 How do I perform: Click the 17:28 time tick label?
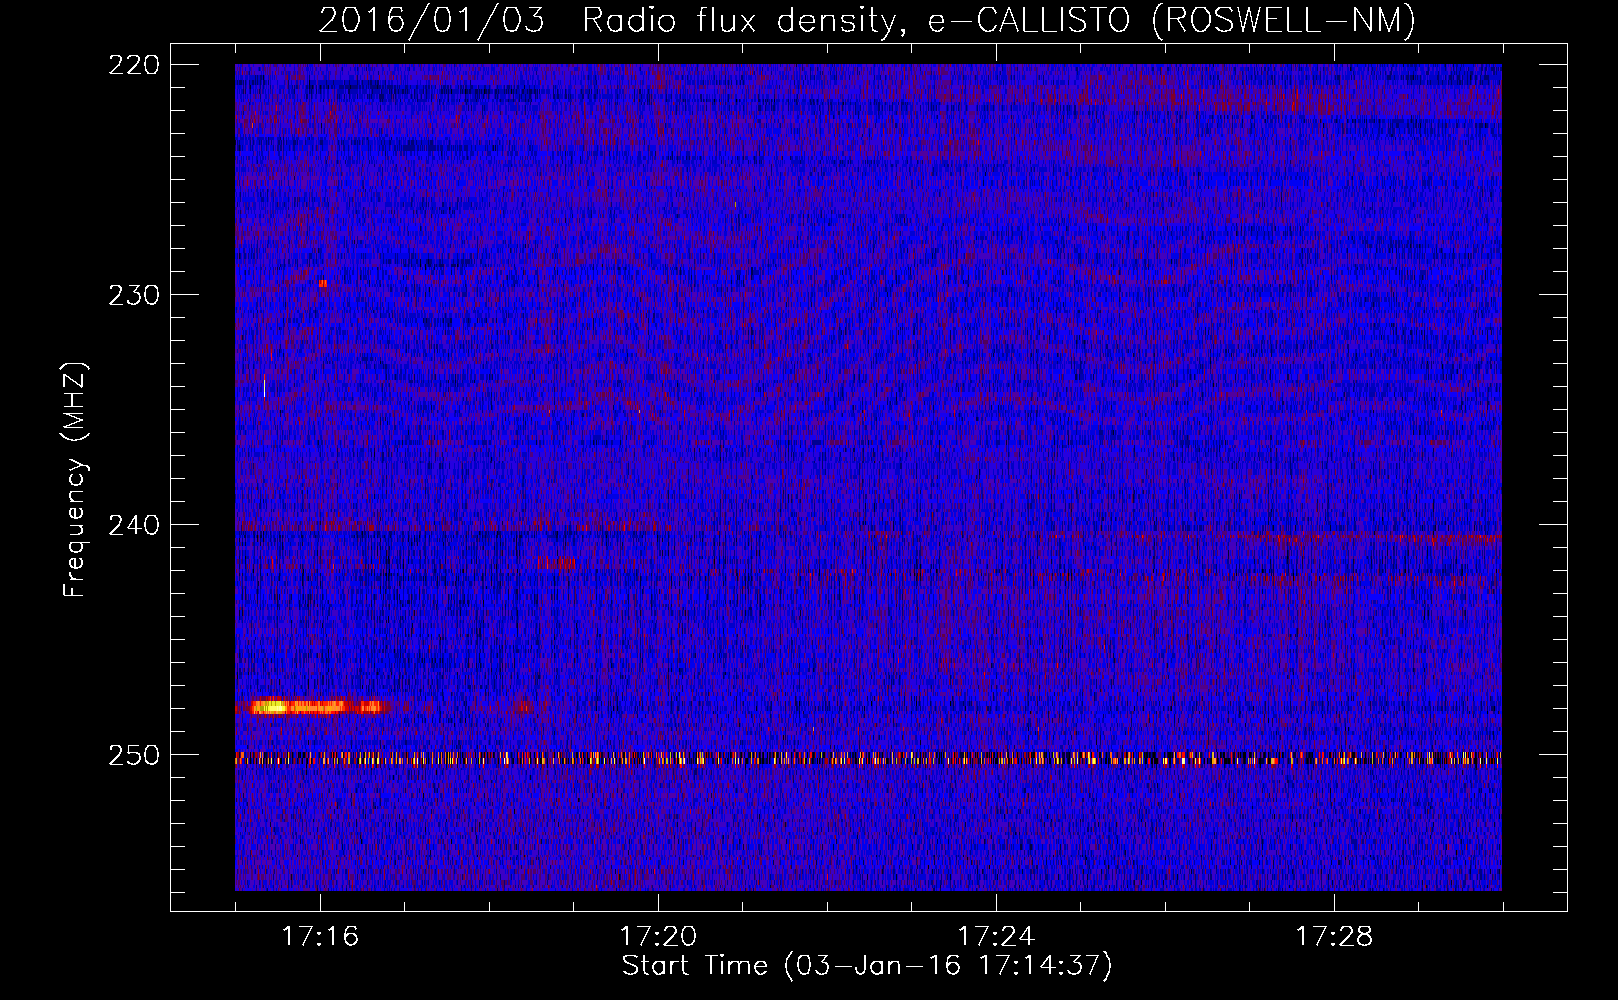(1334, 936)
